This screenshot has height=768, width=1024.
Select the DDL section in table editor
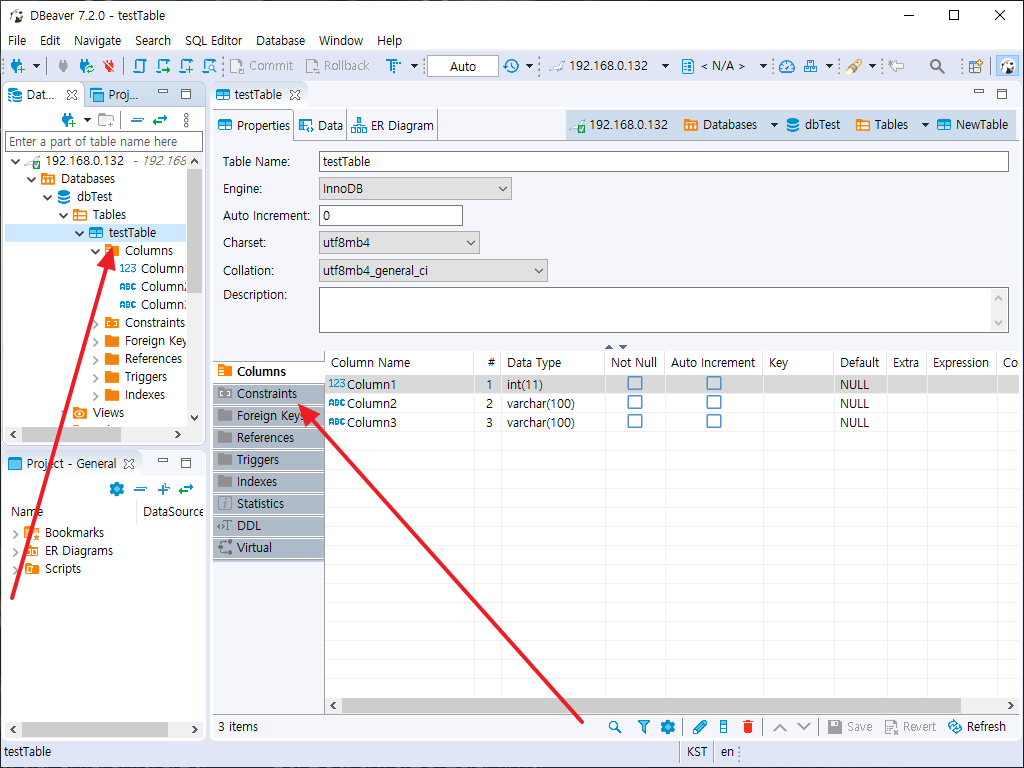click(x=268, y=526)
